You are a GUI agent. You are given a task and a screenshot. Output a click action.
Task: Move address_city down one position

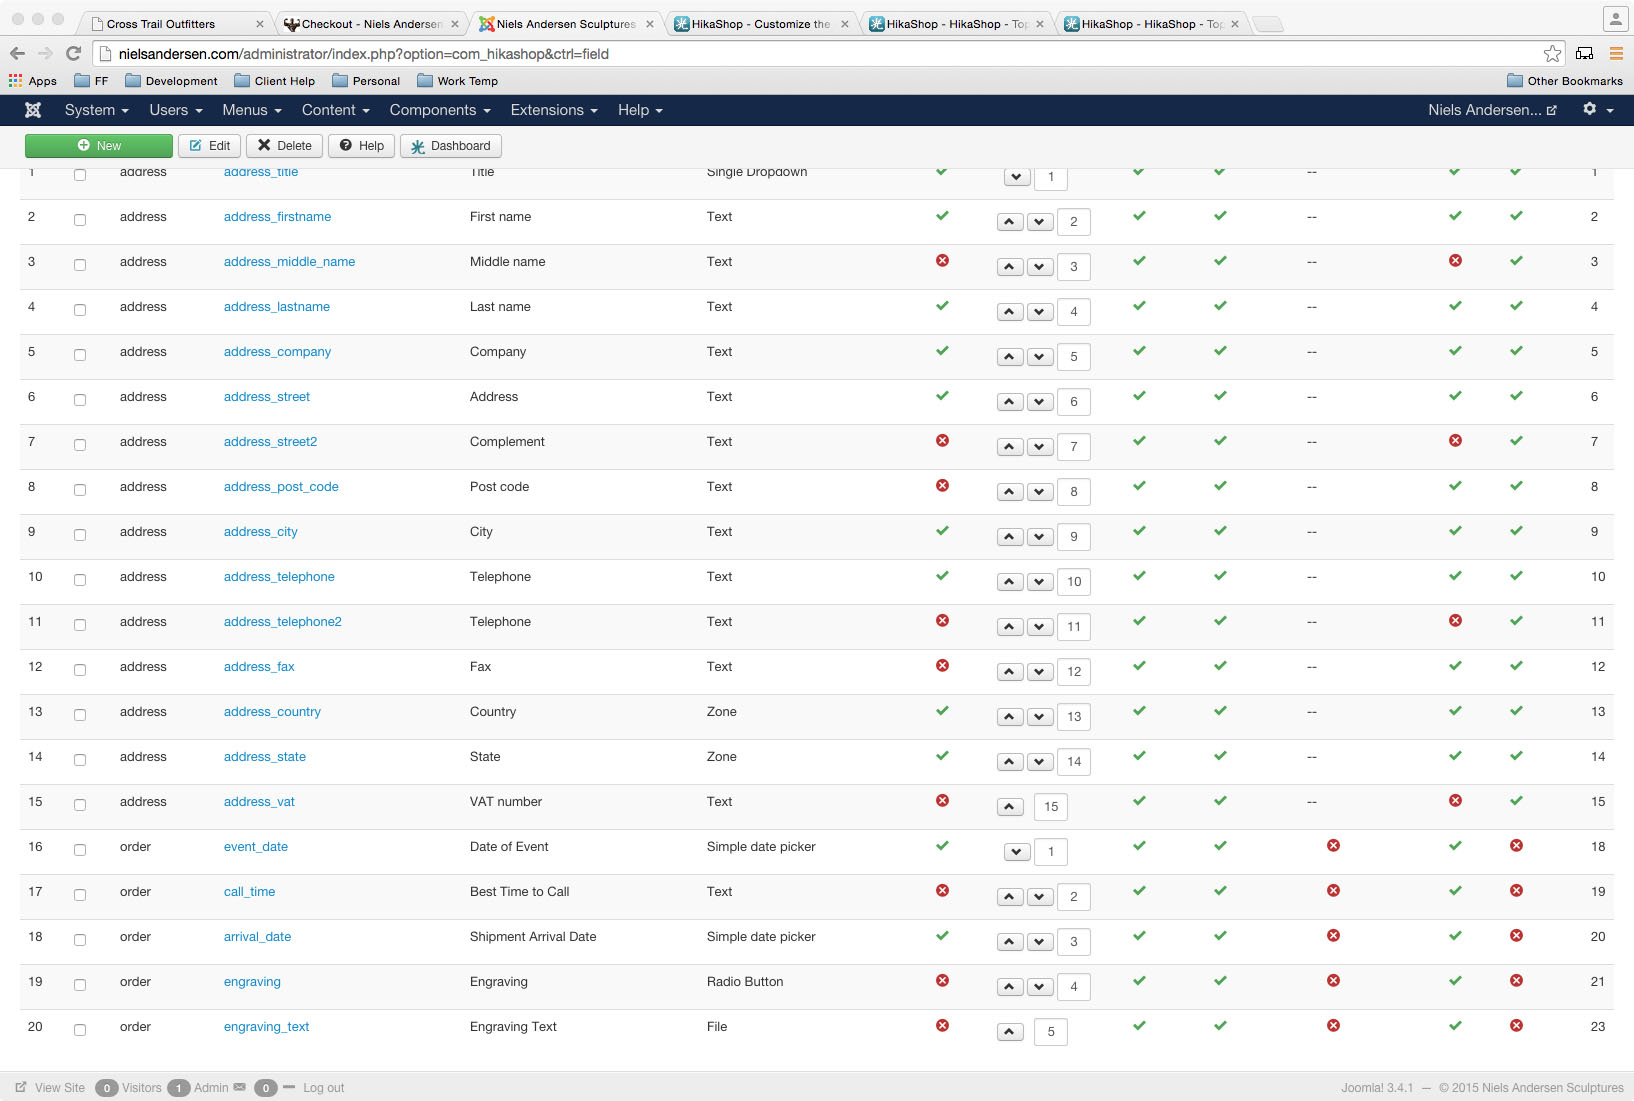tap(1040, 537)
